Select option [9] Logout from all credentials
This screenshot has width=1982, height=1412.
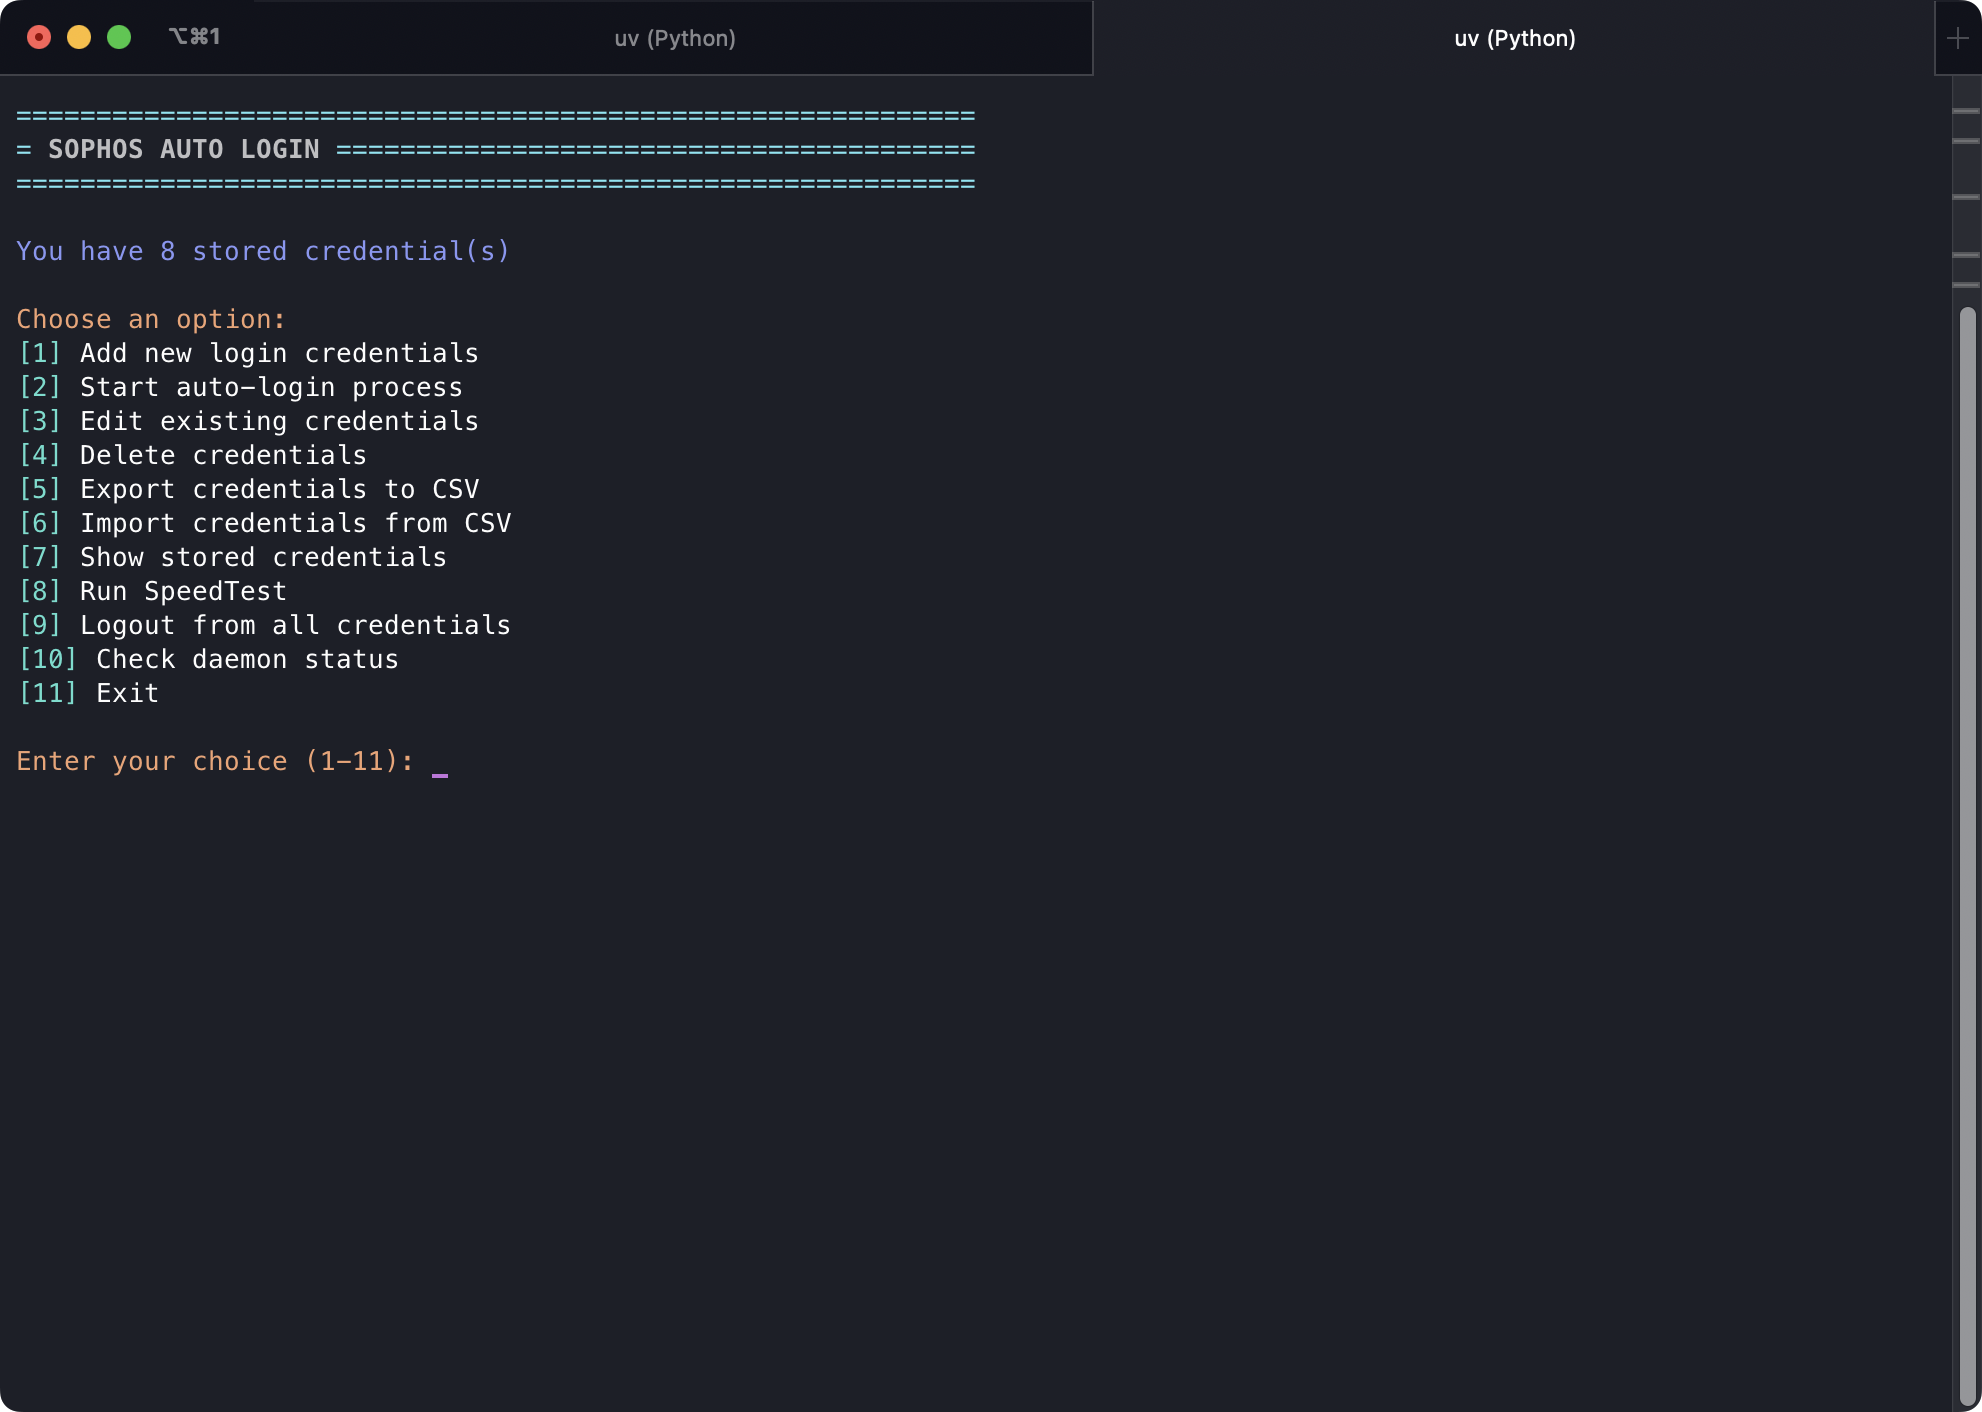[x=263, y=625]
